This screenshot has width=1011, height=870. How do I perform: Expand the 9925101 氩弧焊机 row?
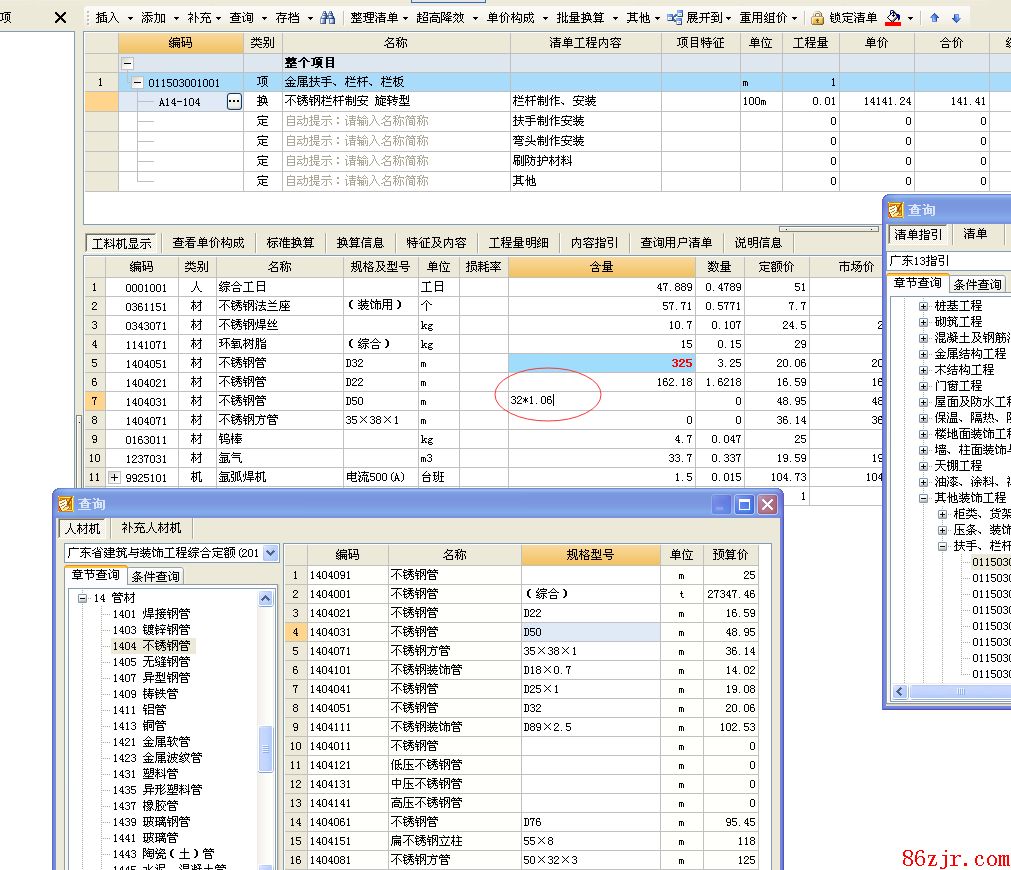[115, 478]
